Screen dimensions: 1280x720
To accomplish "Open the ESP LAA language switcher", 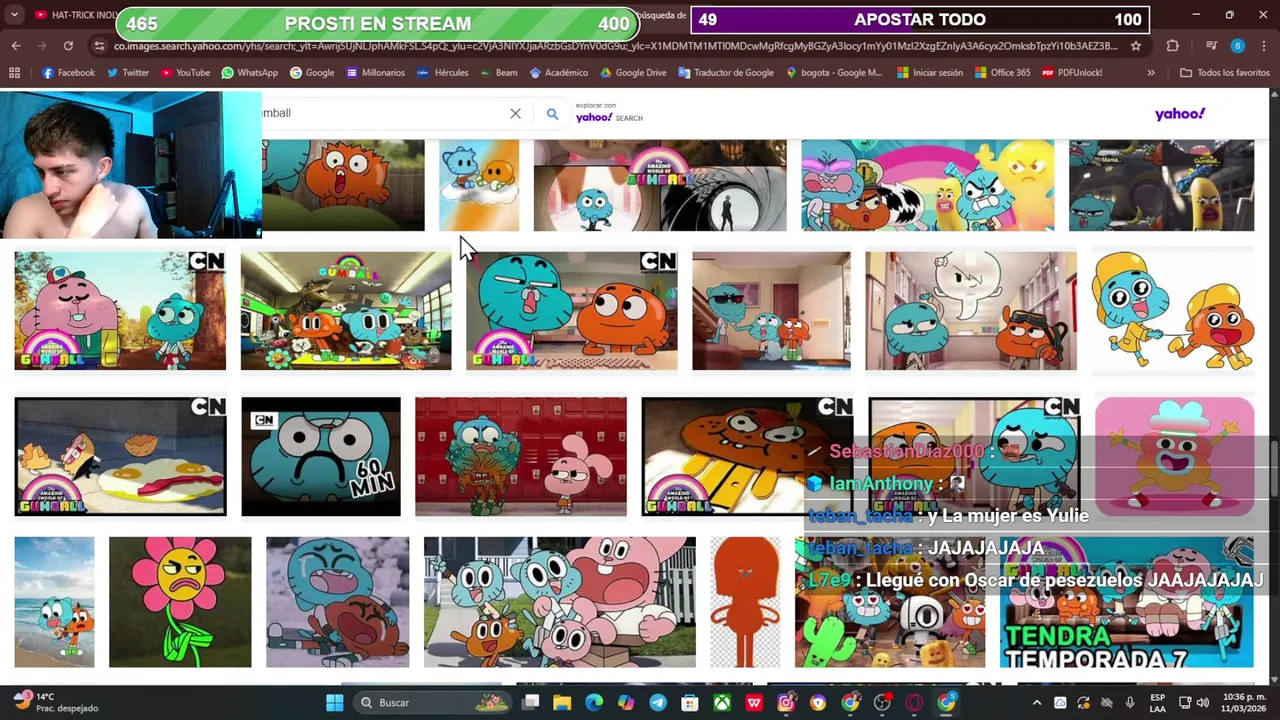I will tap(1157, 703).
